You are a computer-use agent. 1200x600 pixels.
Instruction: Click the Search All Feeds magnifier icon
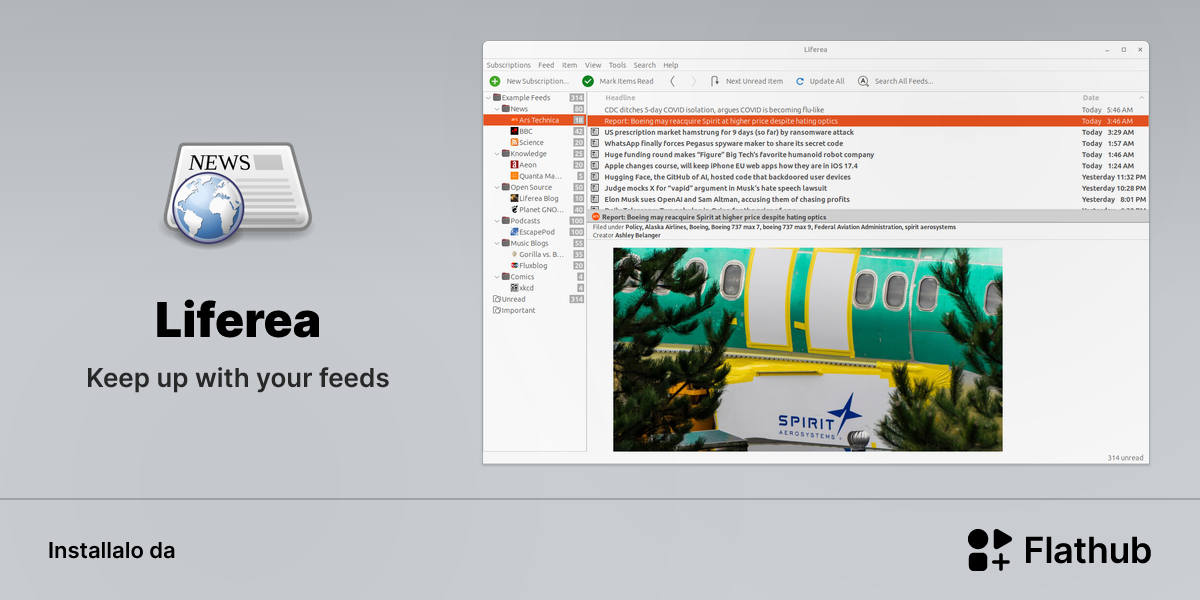tap(863, 81)
